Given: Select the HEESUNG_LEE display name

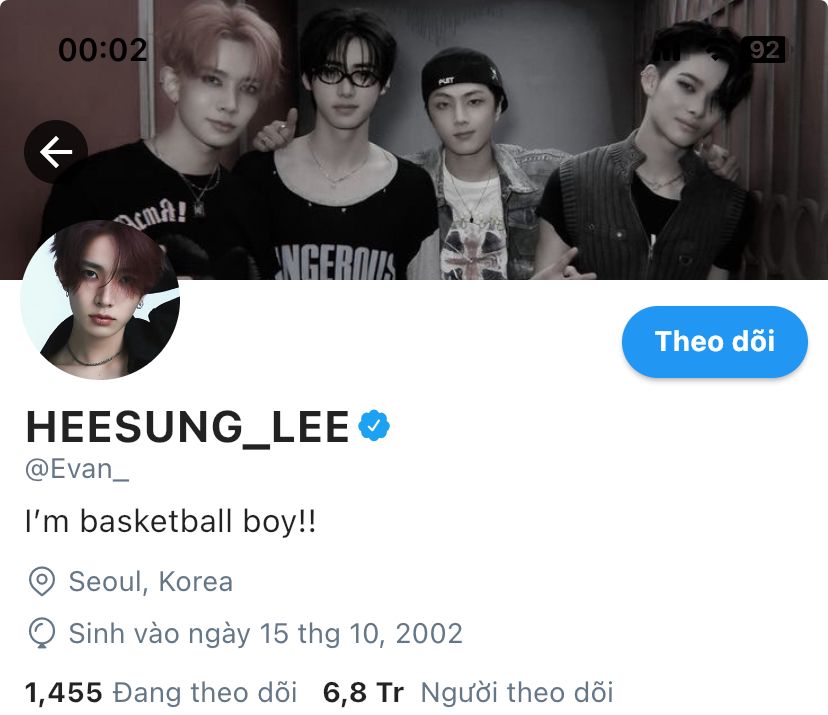Looking at the screenshot, I should pyautogui.click(x=187, y=427).
